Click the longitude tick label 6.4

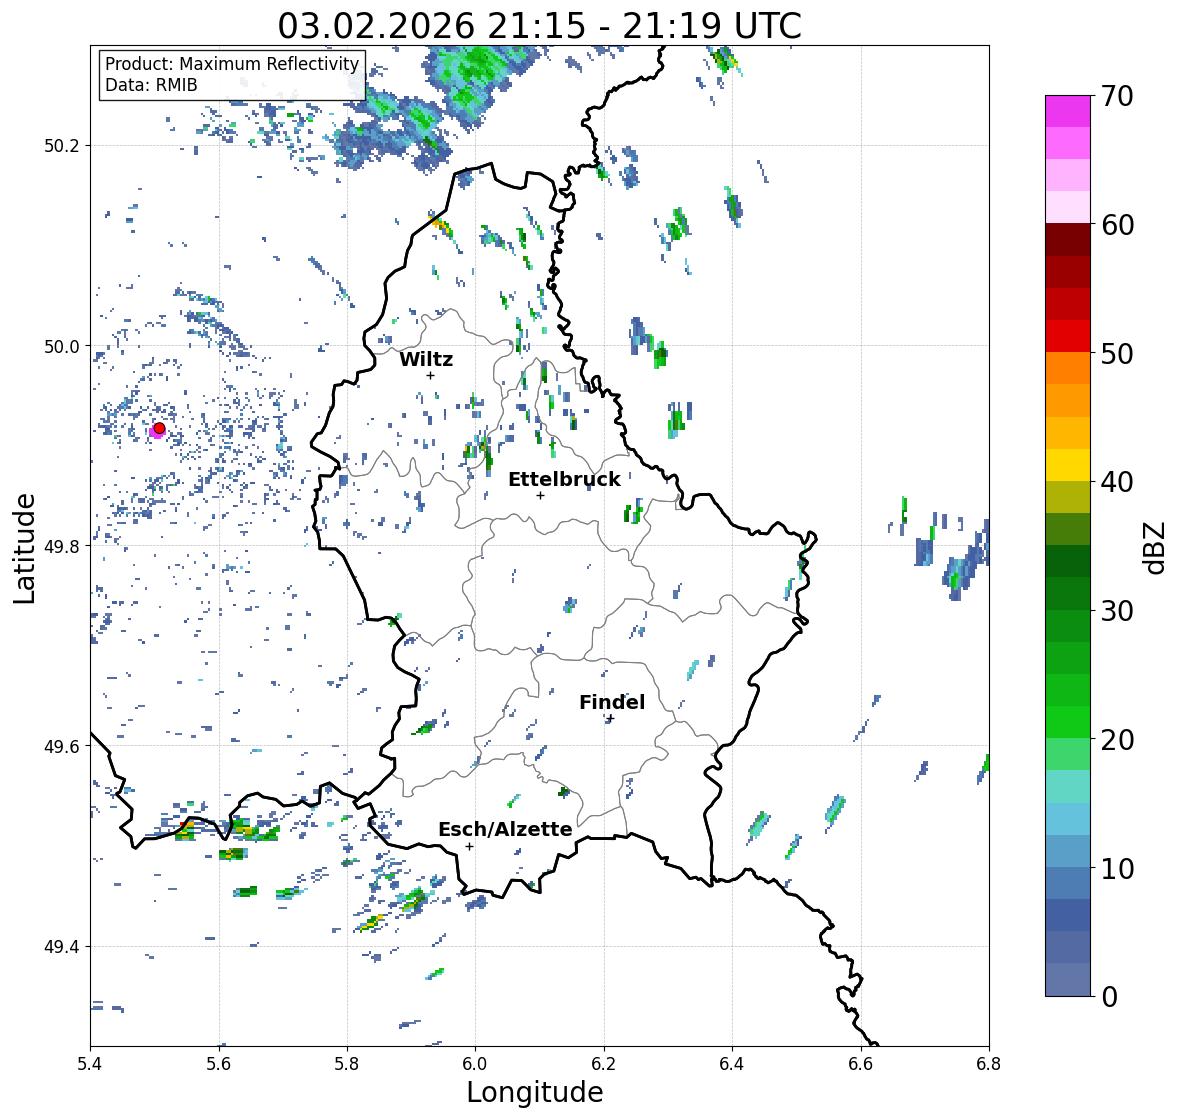pyautogui.click(x=732, y=1064)
